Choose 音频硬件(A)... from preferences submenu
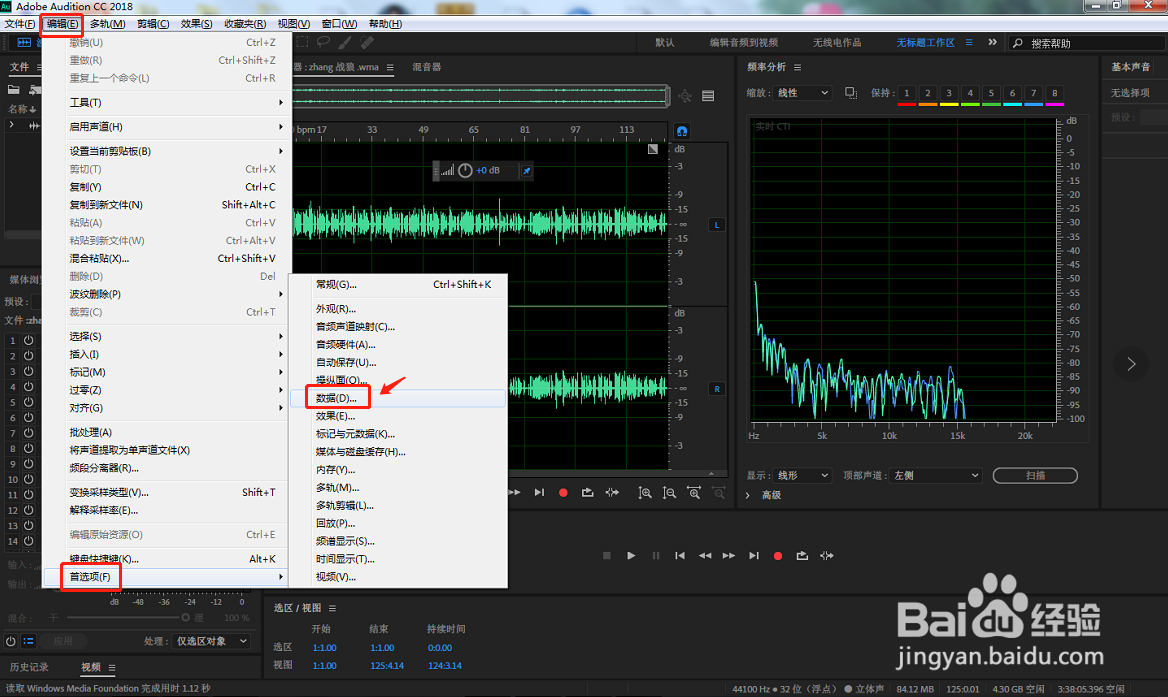Image resolution: width=1168 pixels, height=697 pixels. (x=398, y=345)
